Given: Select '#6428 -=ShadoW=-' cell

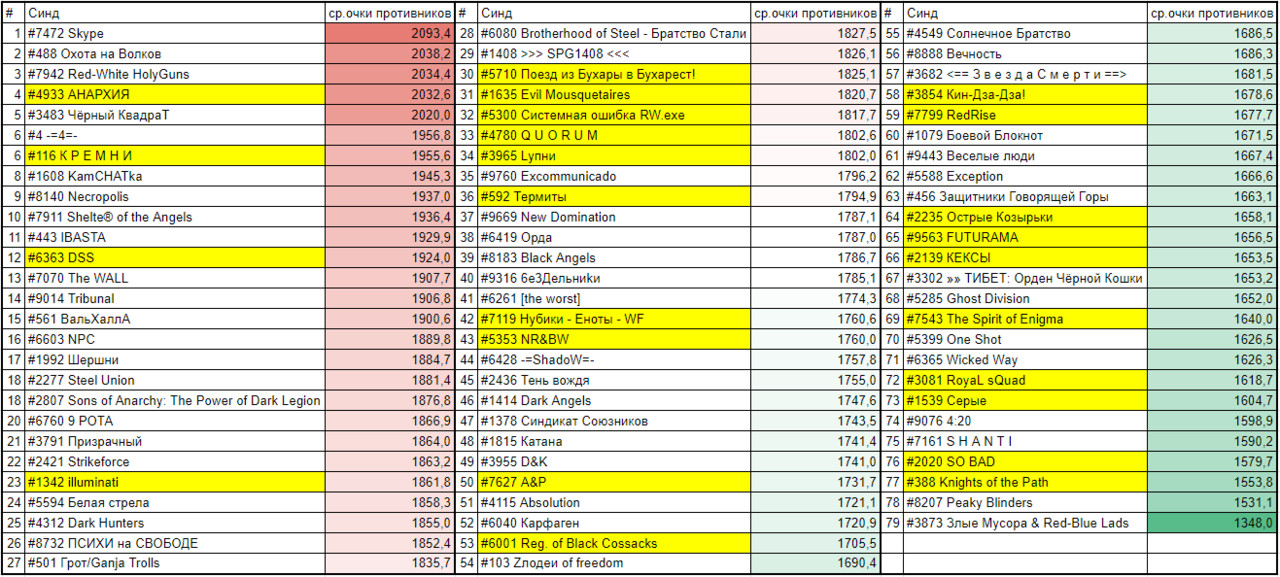Looking at the screenshot, I should tap(613, 360).
